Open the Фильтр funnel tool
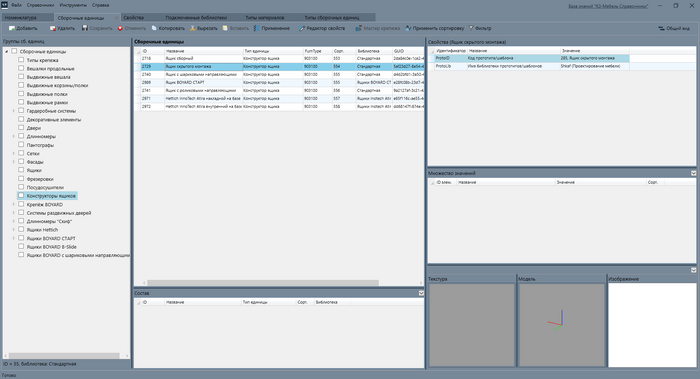Screen dimensions: 700x379 coord(480,28)
